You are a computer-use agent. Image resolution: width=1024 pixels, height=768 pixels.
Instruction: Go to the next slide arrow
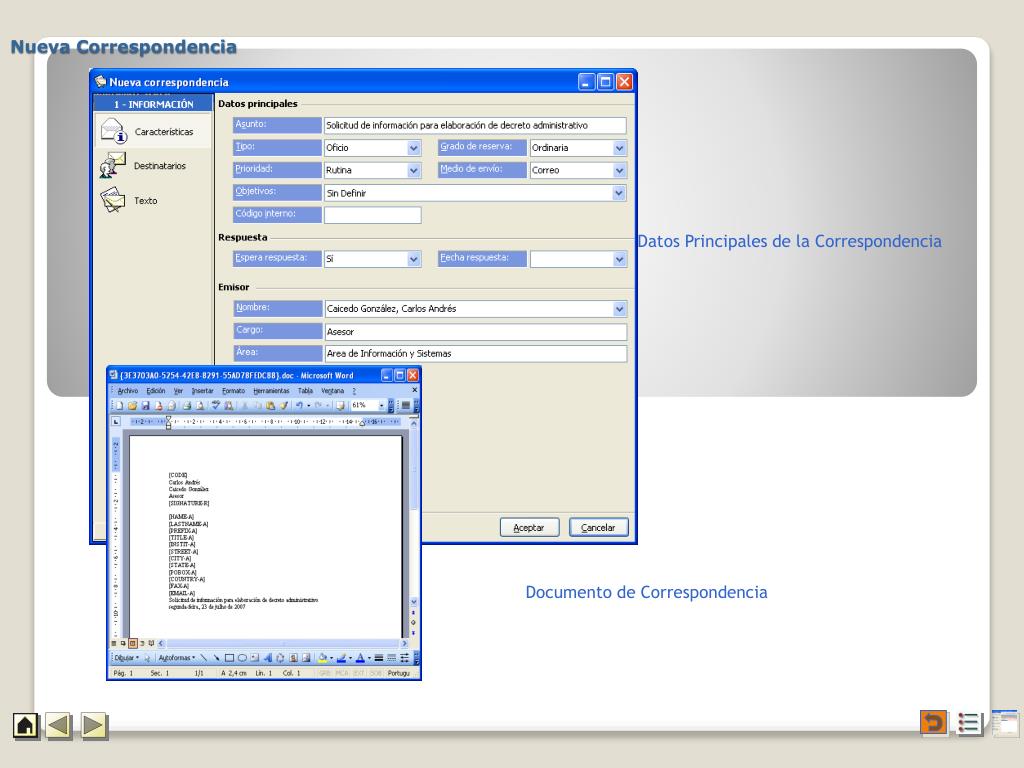point(93,726)
